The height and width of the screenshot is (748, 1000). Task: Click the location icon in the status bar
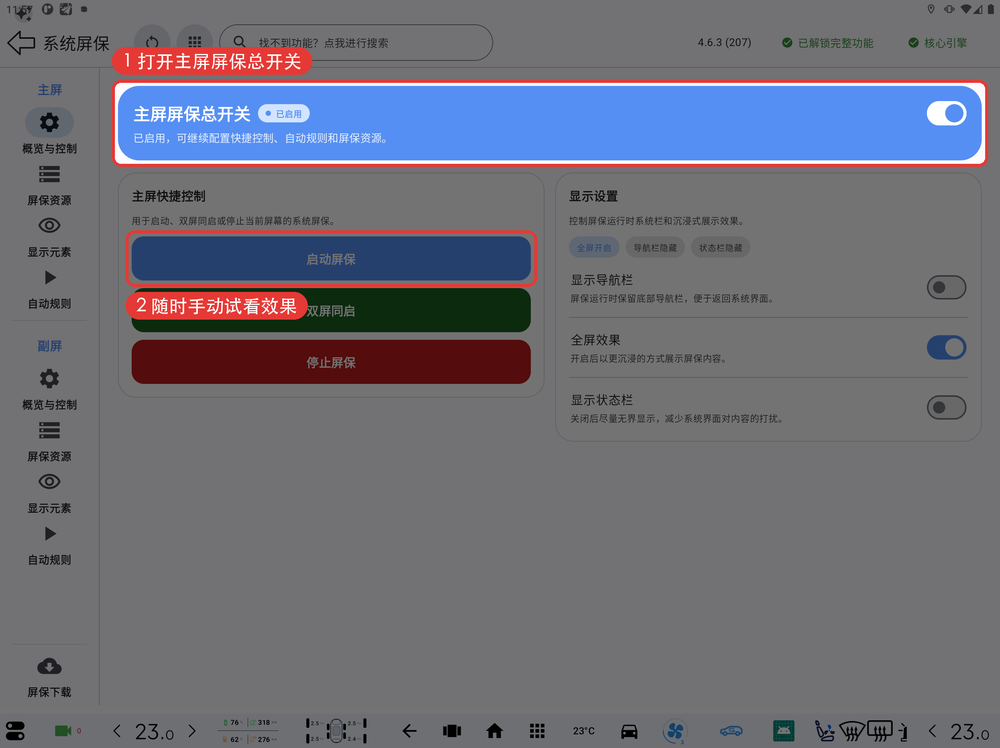931,9
